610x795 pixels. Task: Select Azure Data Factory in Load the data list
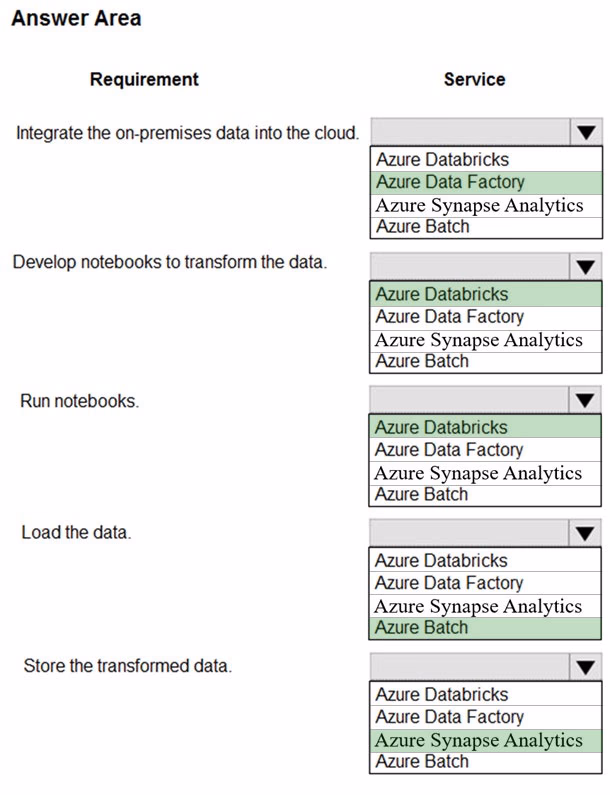pyautogui.click(x=485, y=583)
